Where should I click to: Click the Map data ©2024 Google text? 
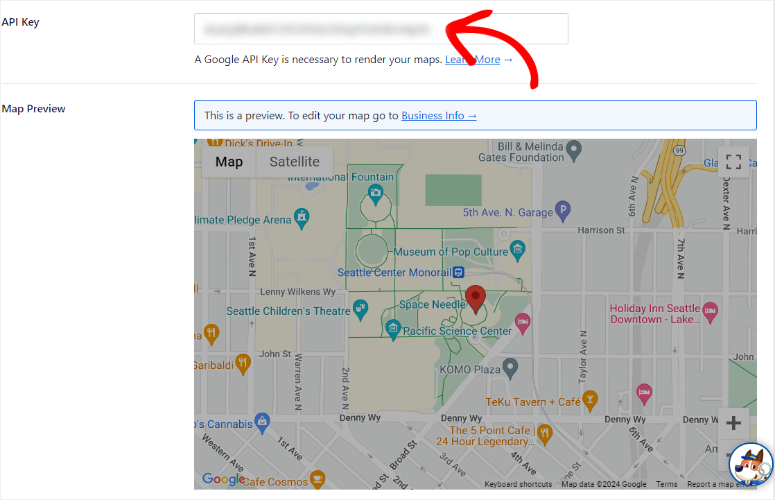(603, 484)
